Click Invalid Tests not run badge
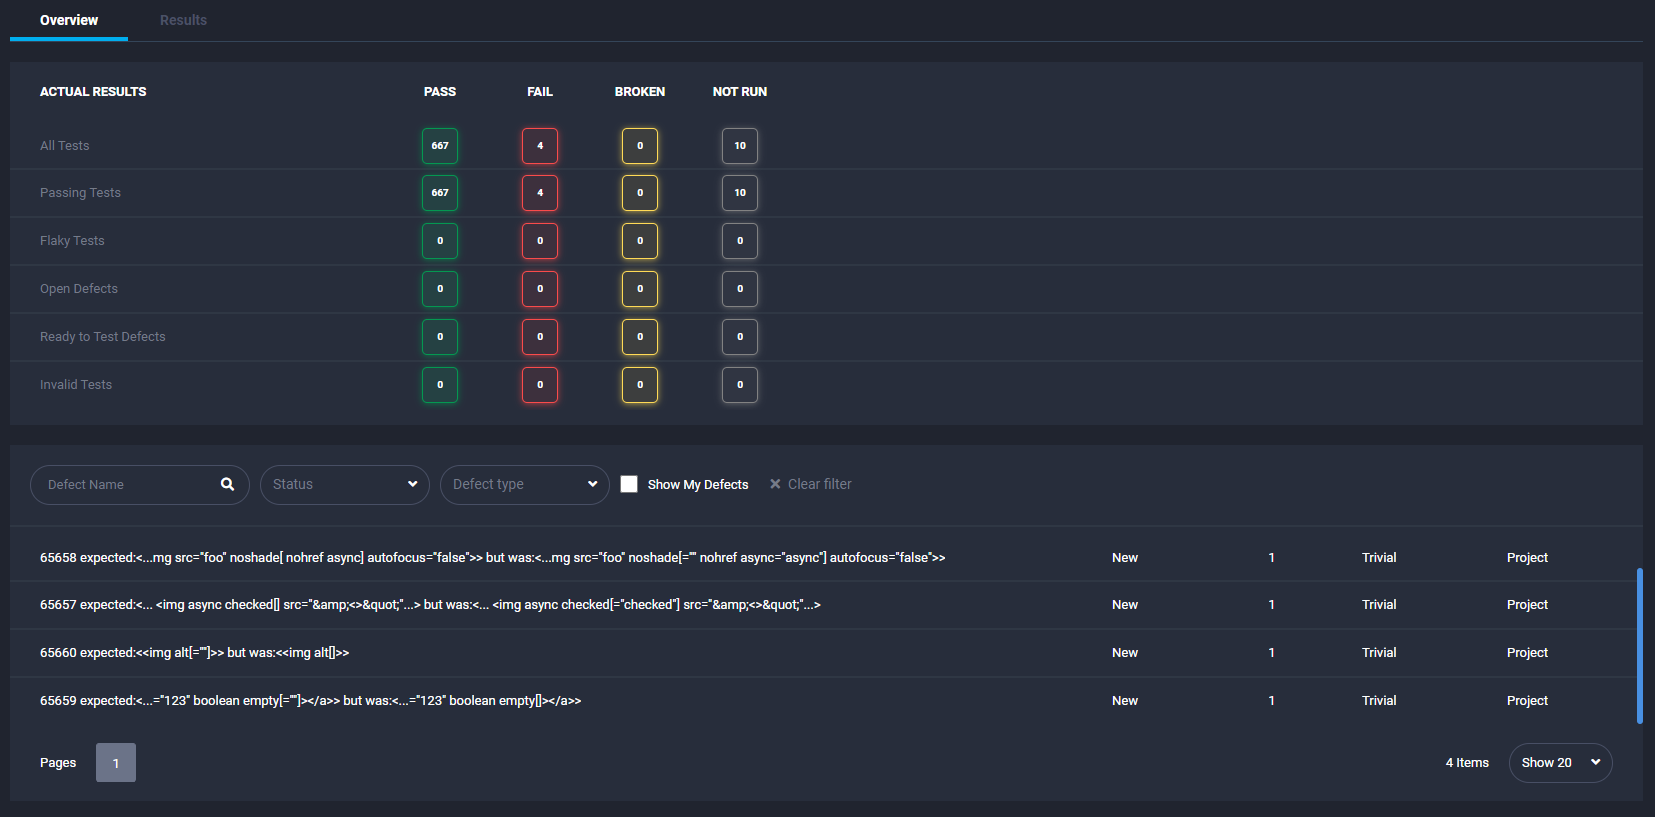1655x817 pixels. 740,385
